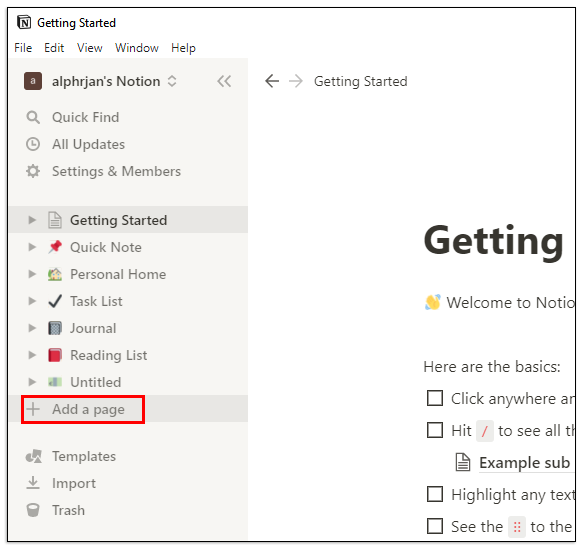The width and height of the screenshot is (584, 550).
Task: Open the workspace switcher arrows
Action: (x=172, y=81)
